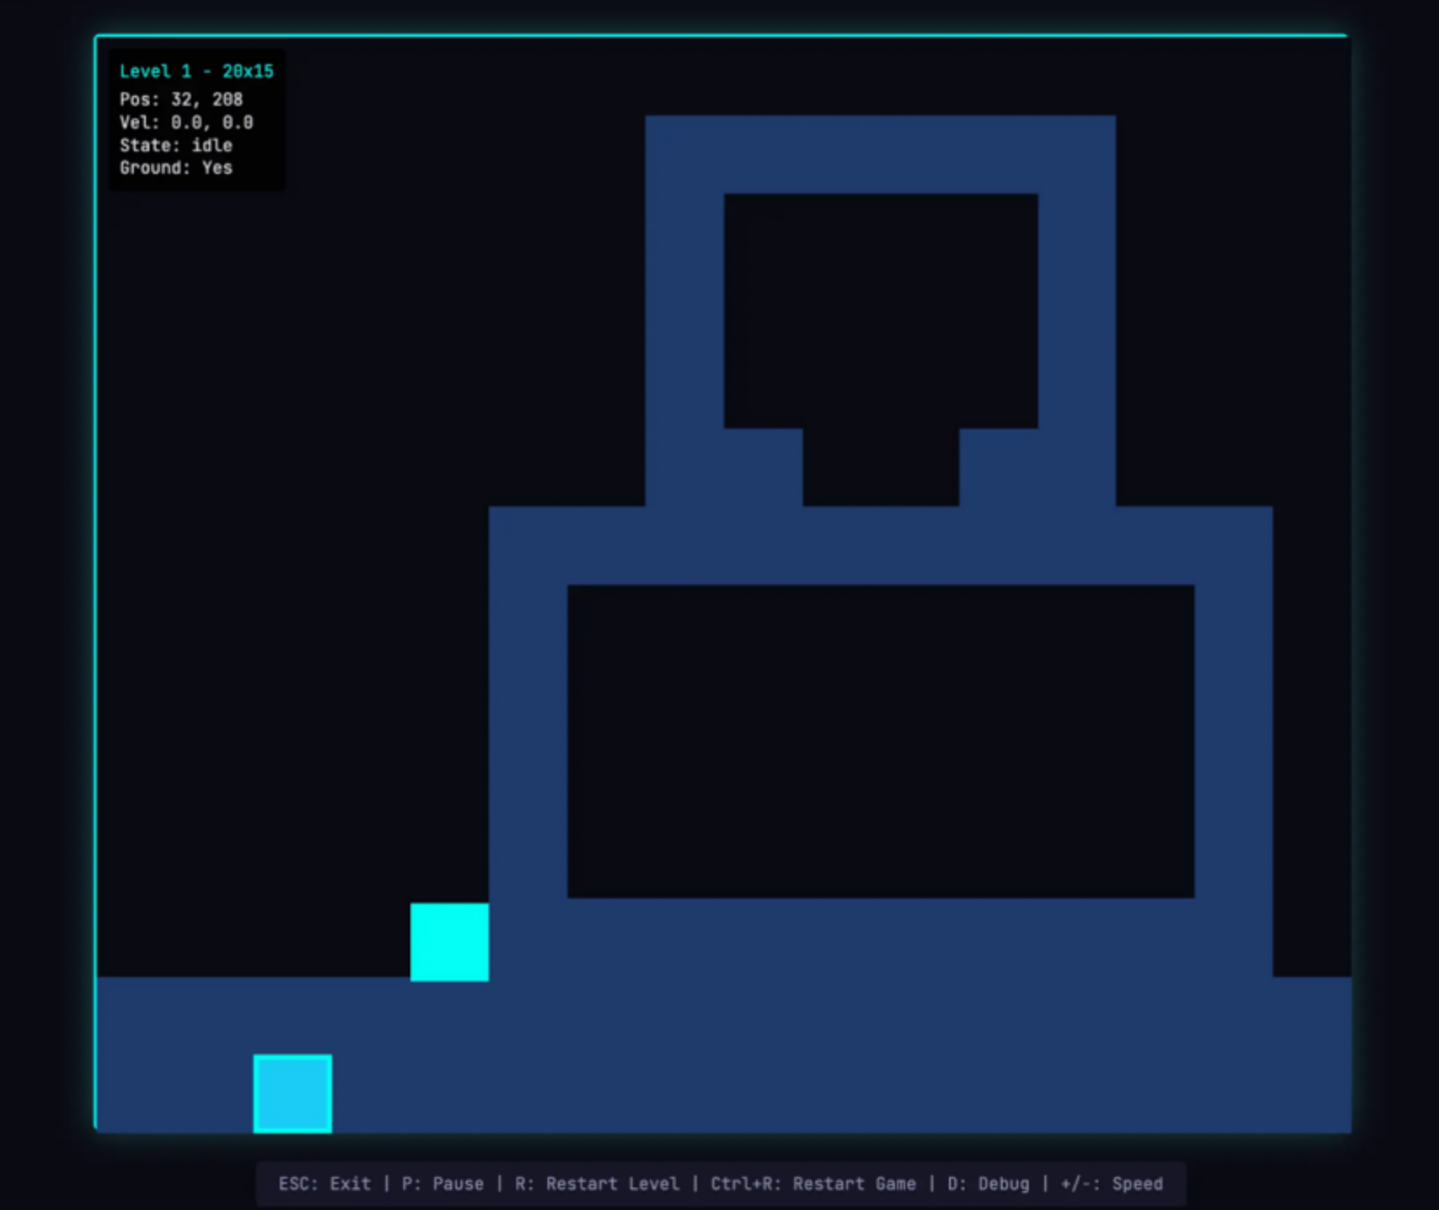Click the ESC: Exit hint
Viewport: 1439px width, 1210px height.
[x=324, y=1184]
